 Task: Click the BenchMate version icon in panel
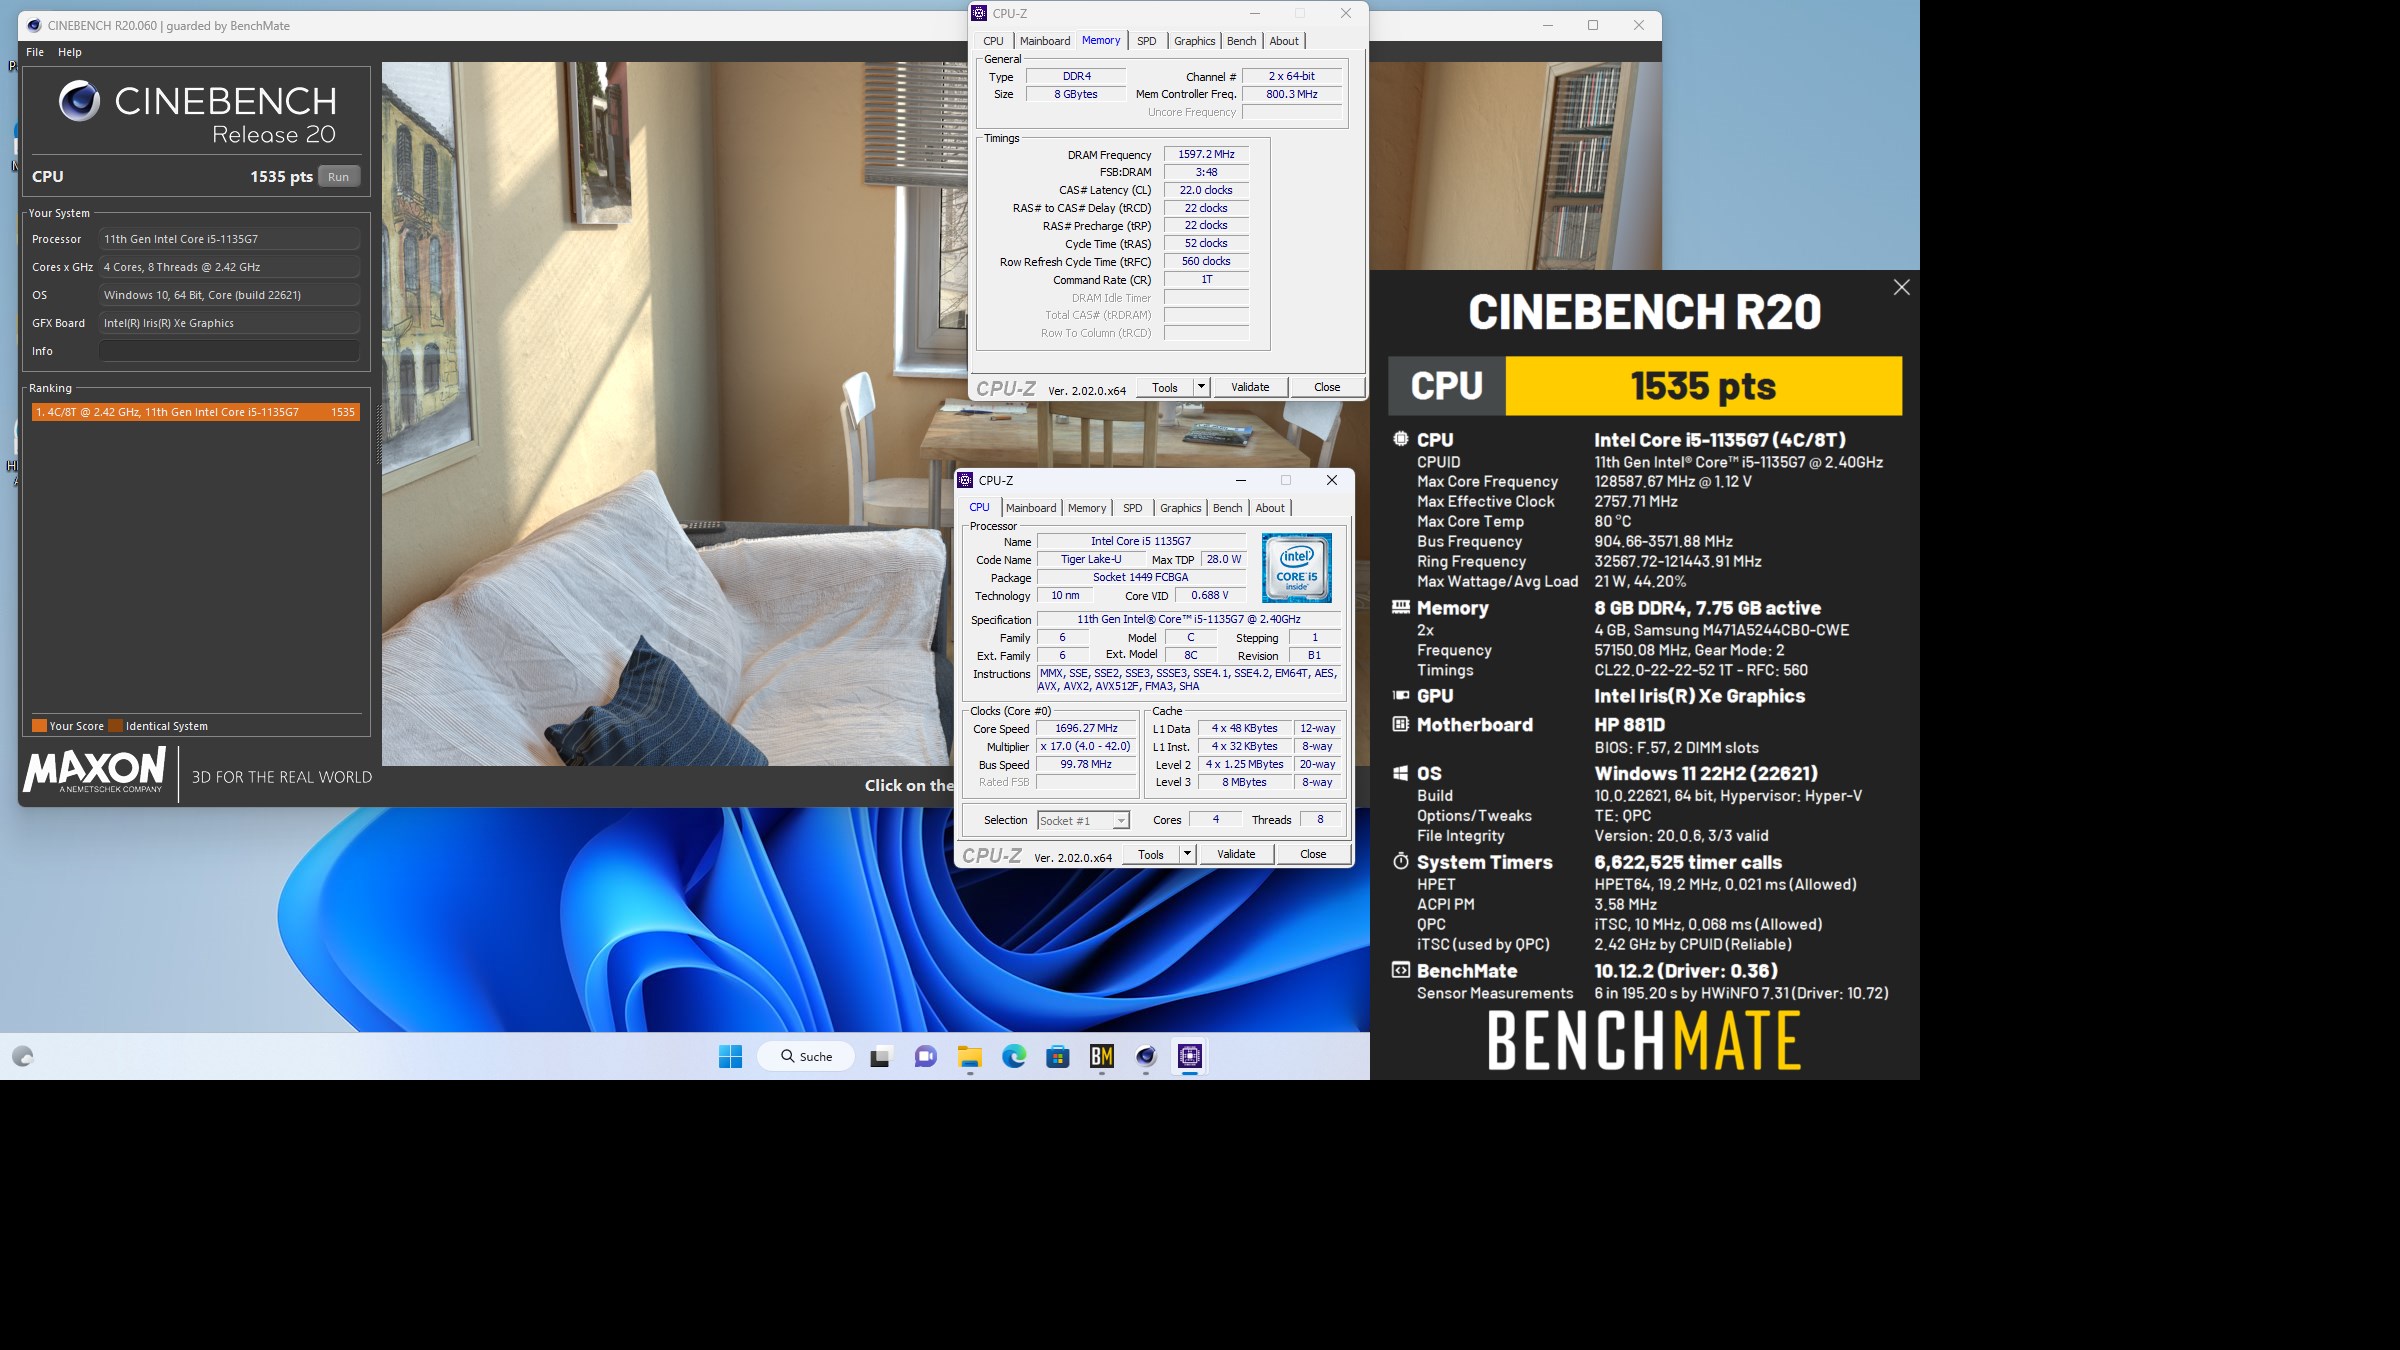(x=1401, y=970)
